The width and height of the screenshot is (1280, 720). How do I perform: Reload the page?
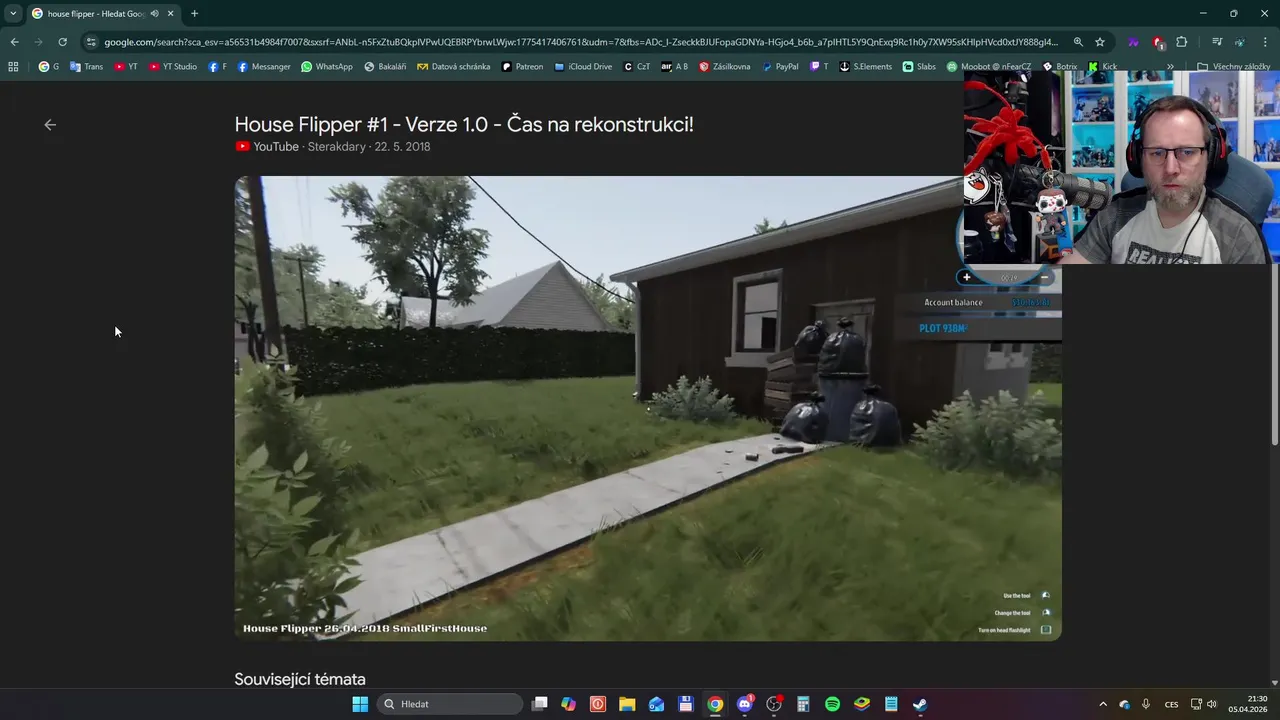point(62,42)
